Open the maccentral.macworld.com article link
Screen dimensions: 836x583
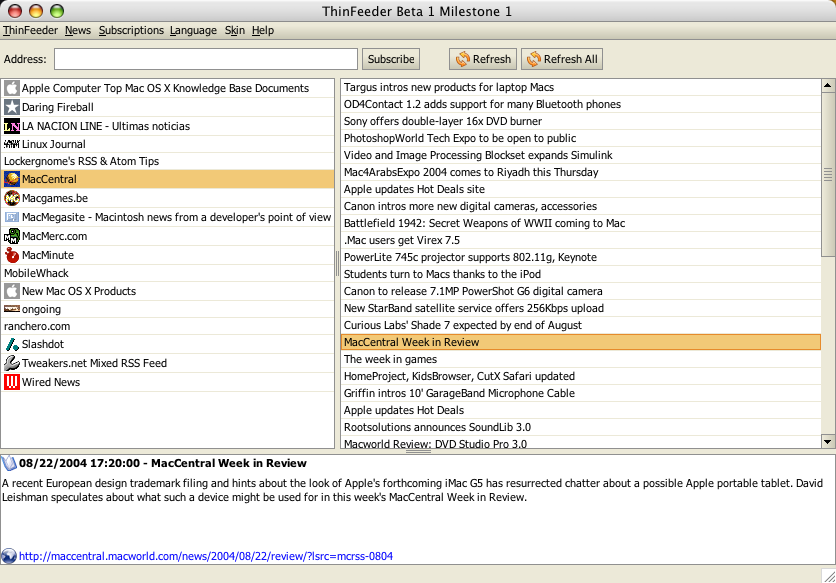(x=206, y=556)
